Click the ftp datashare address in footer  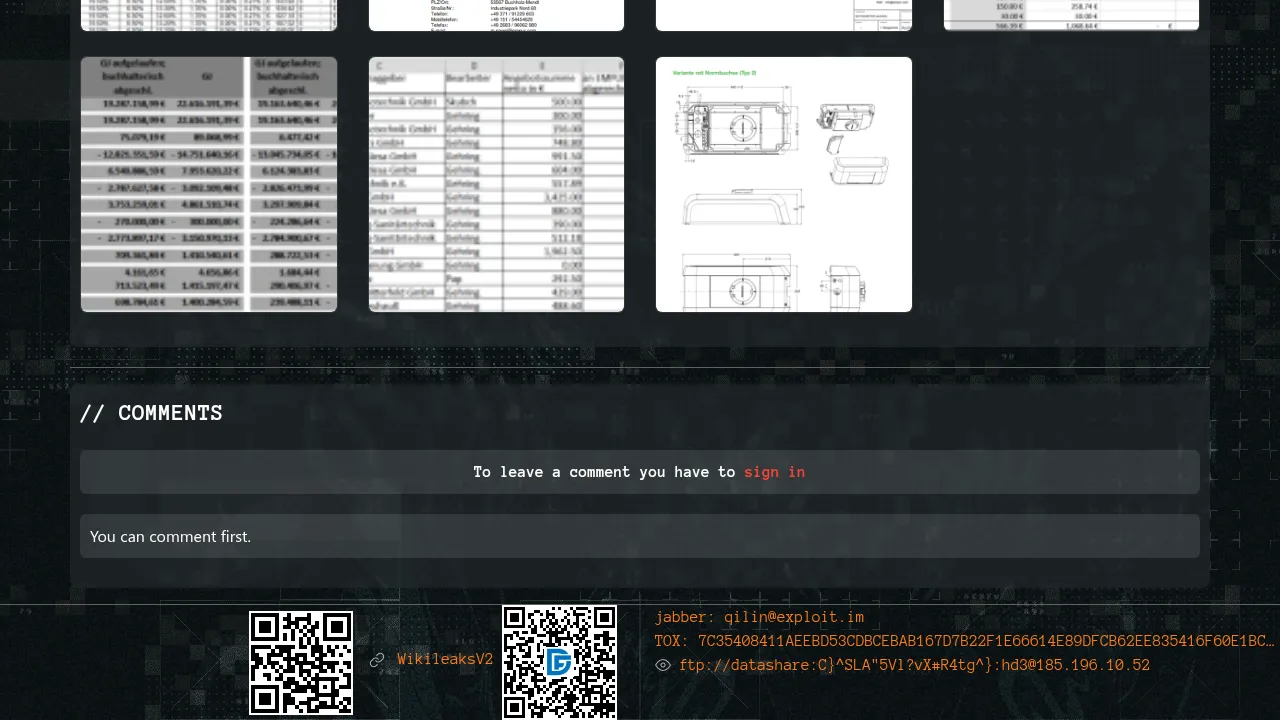pyautogui.click(x=914, y=666)
